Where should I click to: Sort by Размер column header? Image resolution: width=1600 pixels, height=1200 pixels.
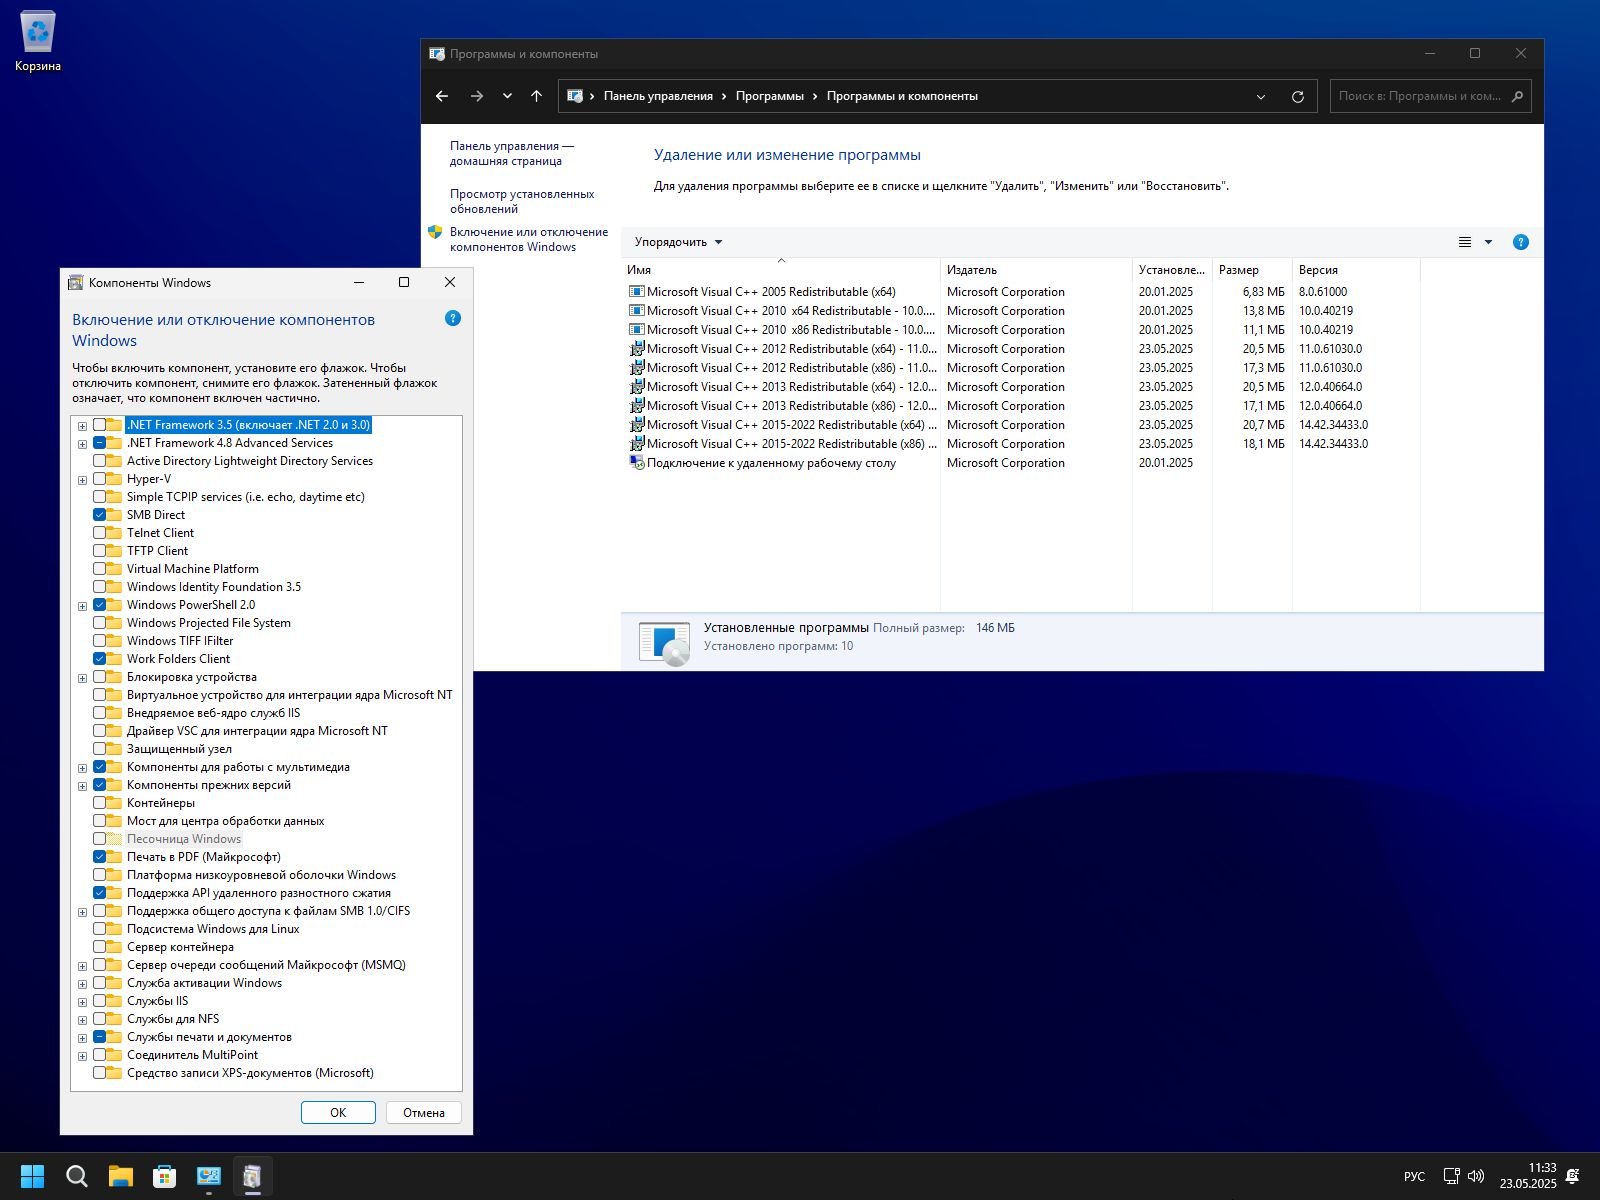(1252, 270)
